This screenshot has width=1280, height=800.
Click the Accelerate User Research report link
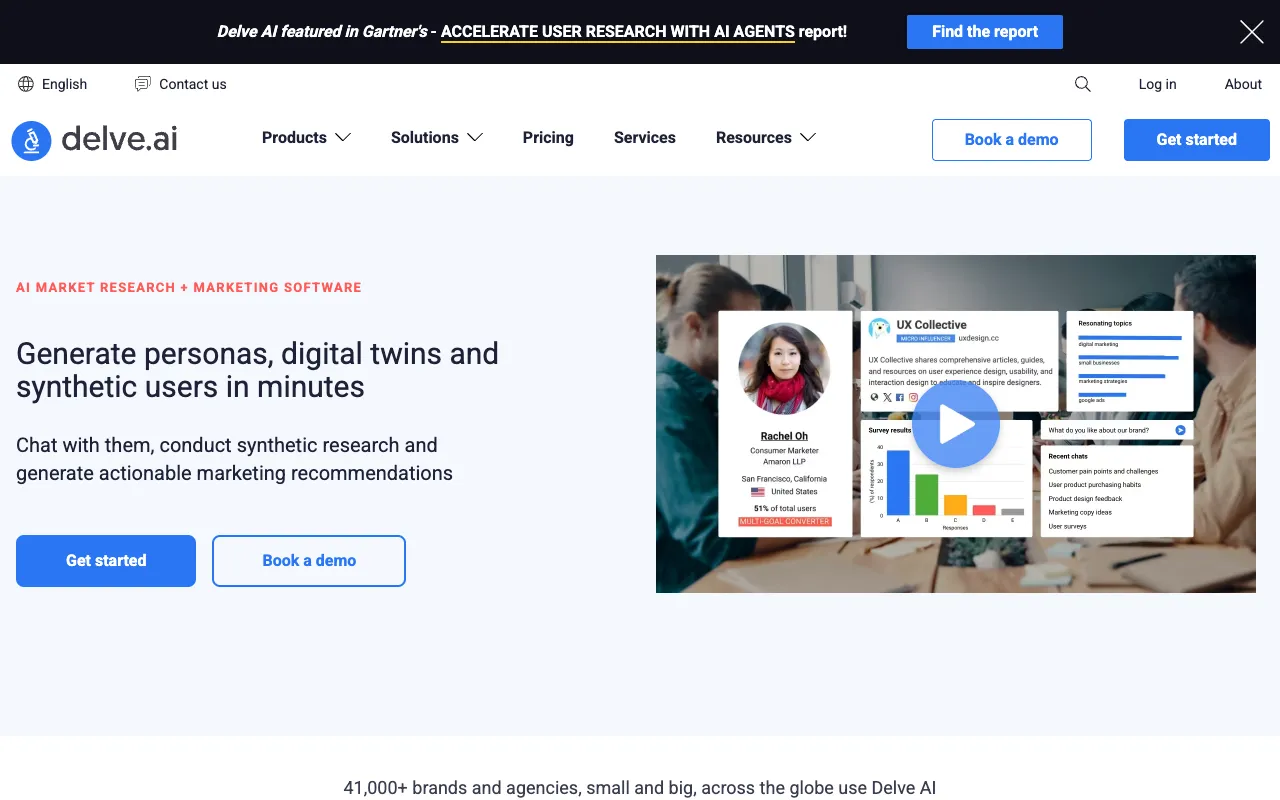click(617, 32)
